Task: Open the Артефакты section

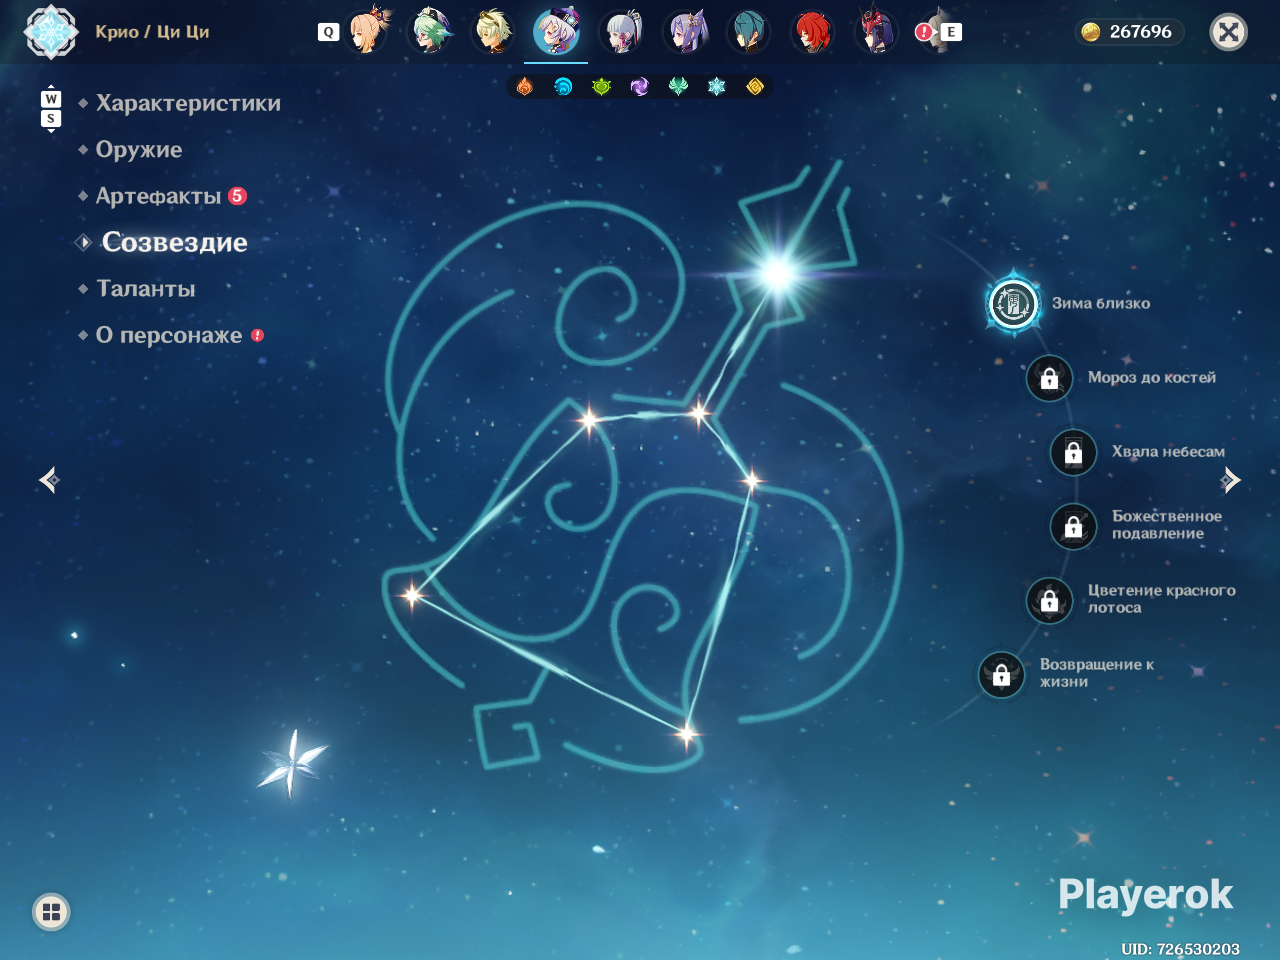Action: [159, 196]
